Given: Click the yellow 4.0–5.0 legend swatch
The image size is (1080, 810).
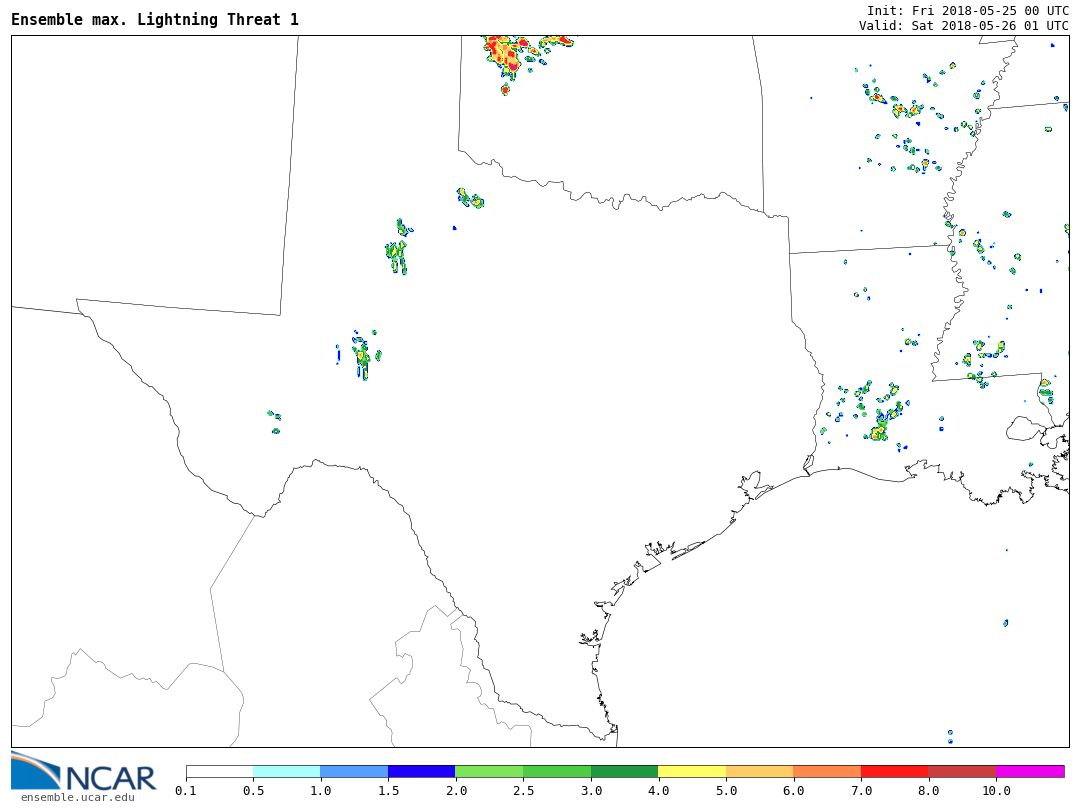Looking at the screenshot, I should click(692, 771).
